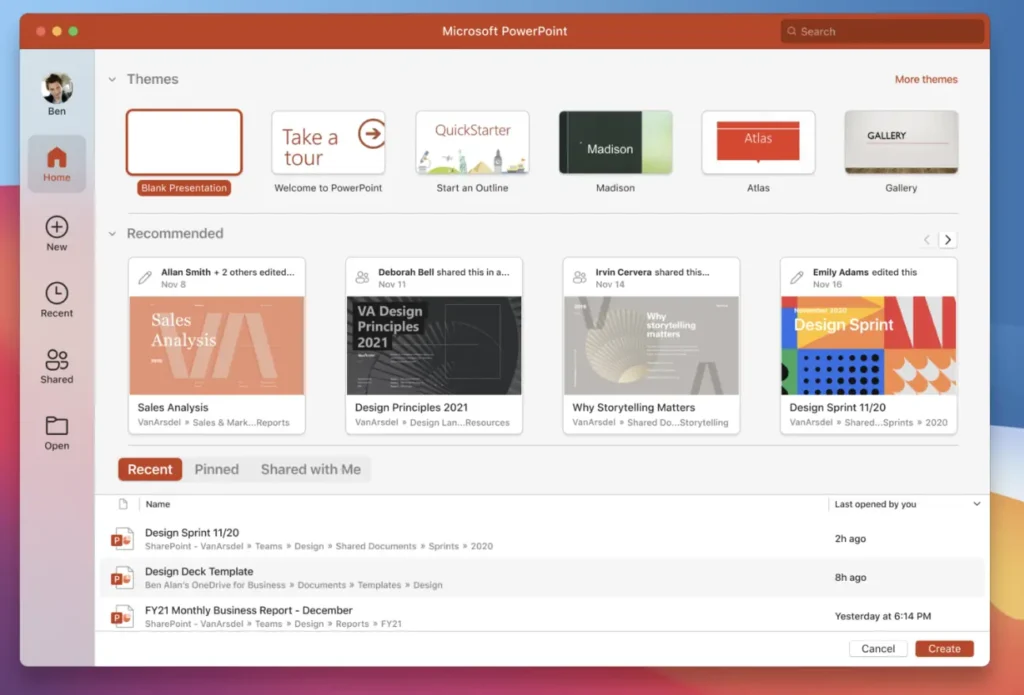Click PowerPoint file icon for Design Sprint 11/20

[x=122, y=539]
